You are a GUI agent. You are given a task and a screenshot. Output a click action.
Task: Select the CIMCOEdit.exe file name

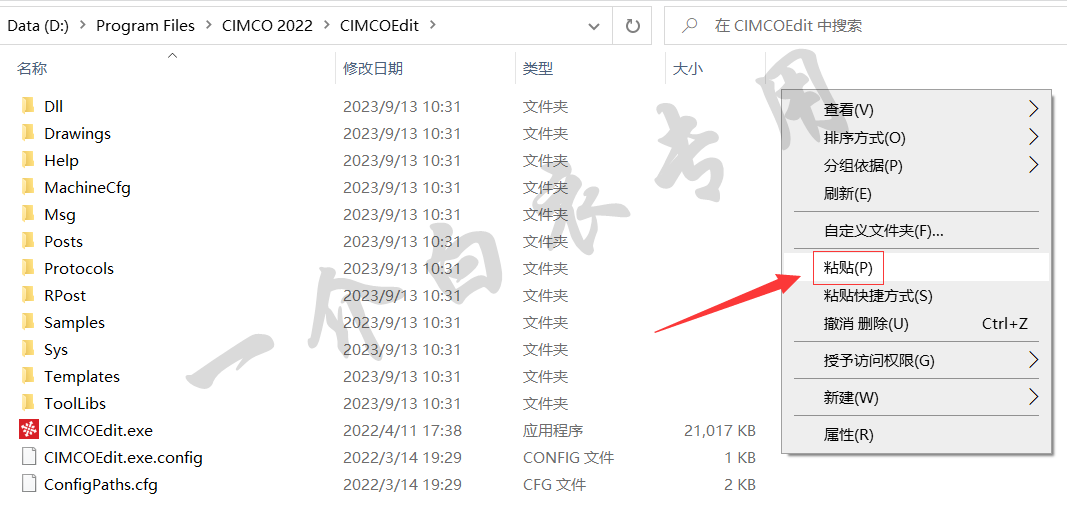coord(99,430)
